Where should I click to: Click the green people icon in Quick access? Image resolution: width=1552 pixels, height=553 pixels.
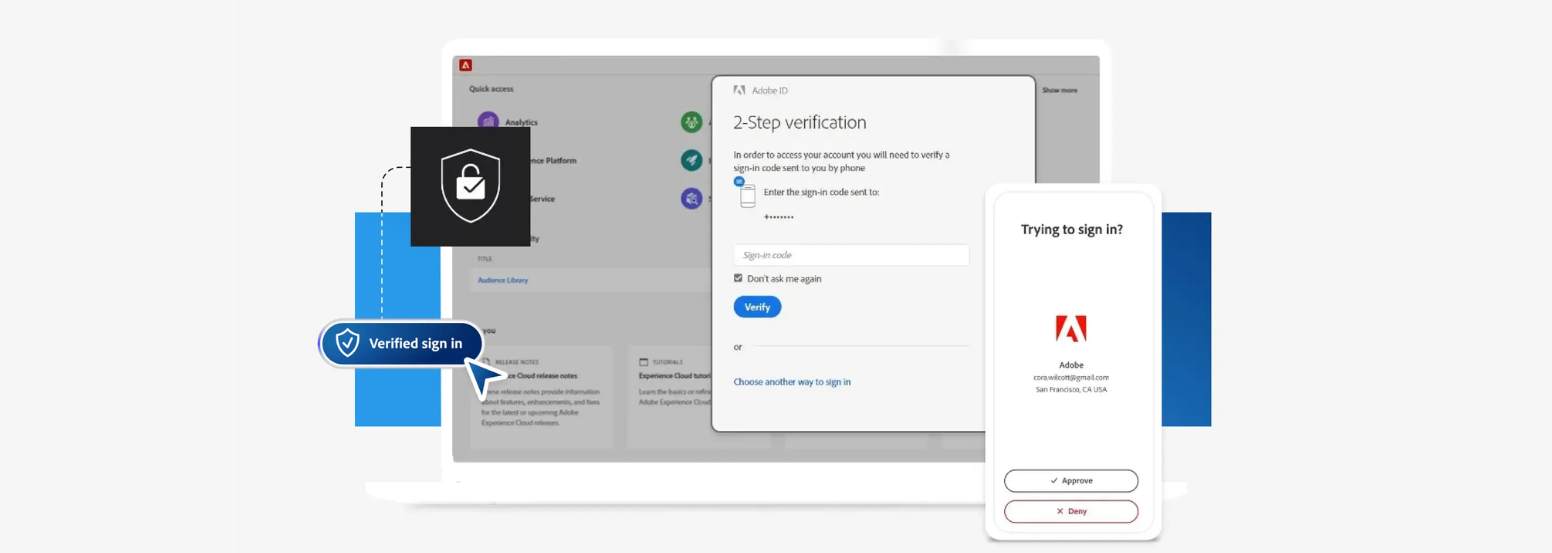pos(691,122)
